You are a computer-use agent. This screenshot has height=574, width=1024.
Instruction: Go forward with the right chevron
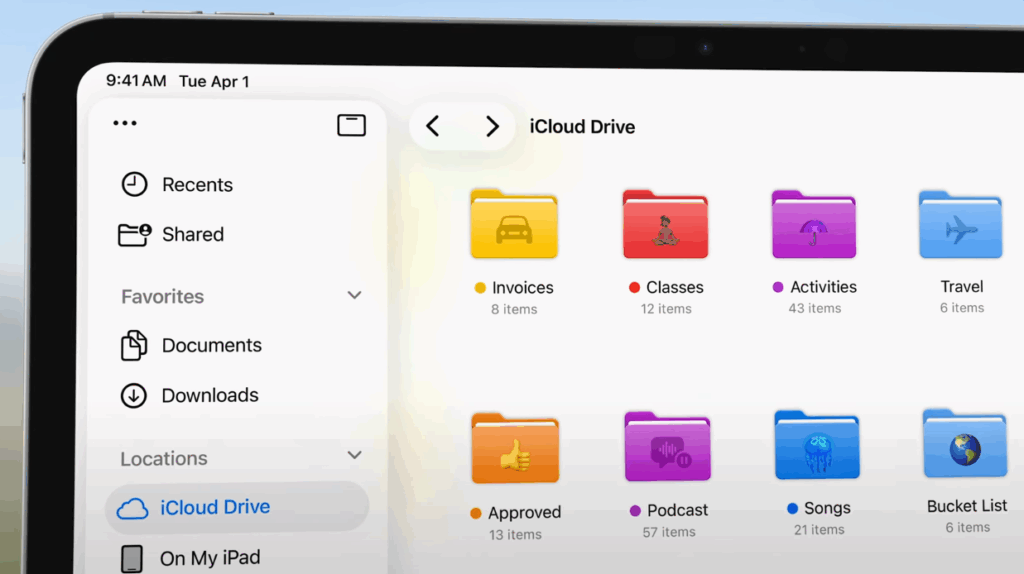[x=492, y=126]
